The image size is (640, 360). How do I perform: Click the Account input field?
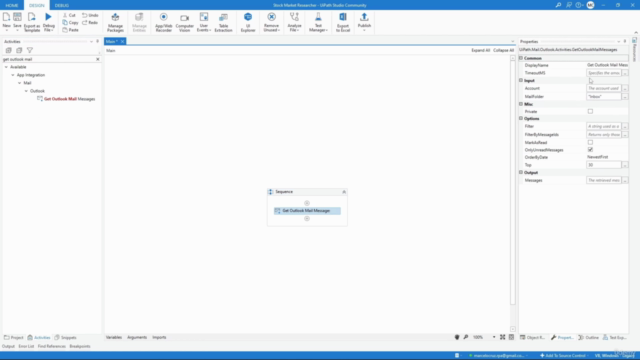click(x=604, y=88)
